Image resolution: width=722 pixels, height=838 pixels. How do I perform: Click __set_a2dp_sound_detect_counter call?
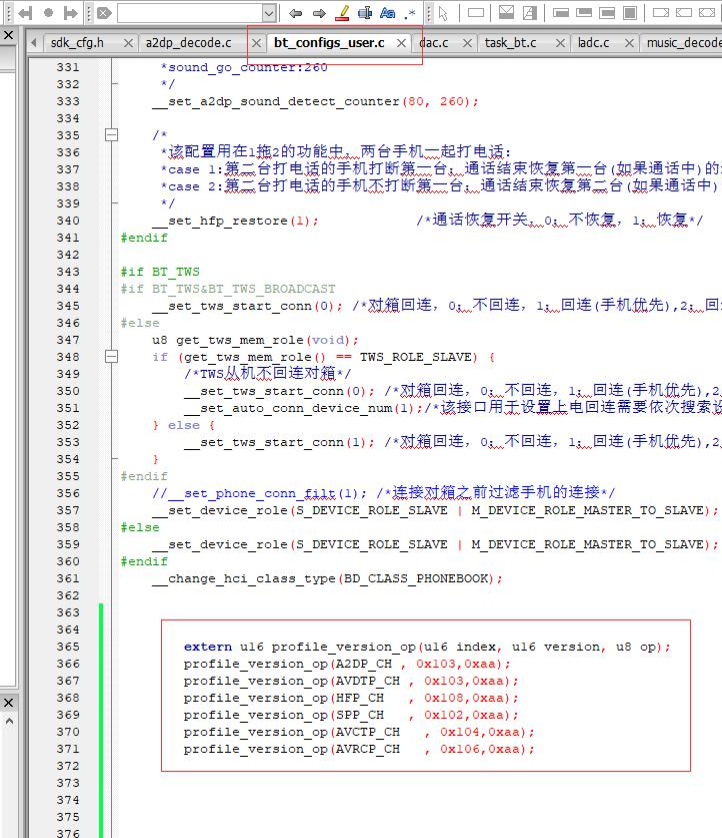coord(315,102)
